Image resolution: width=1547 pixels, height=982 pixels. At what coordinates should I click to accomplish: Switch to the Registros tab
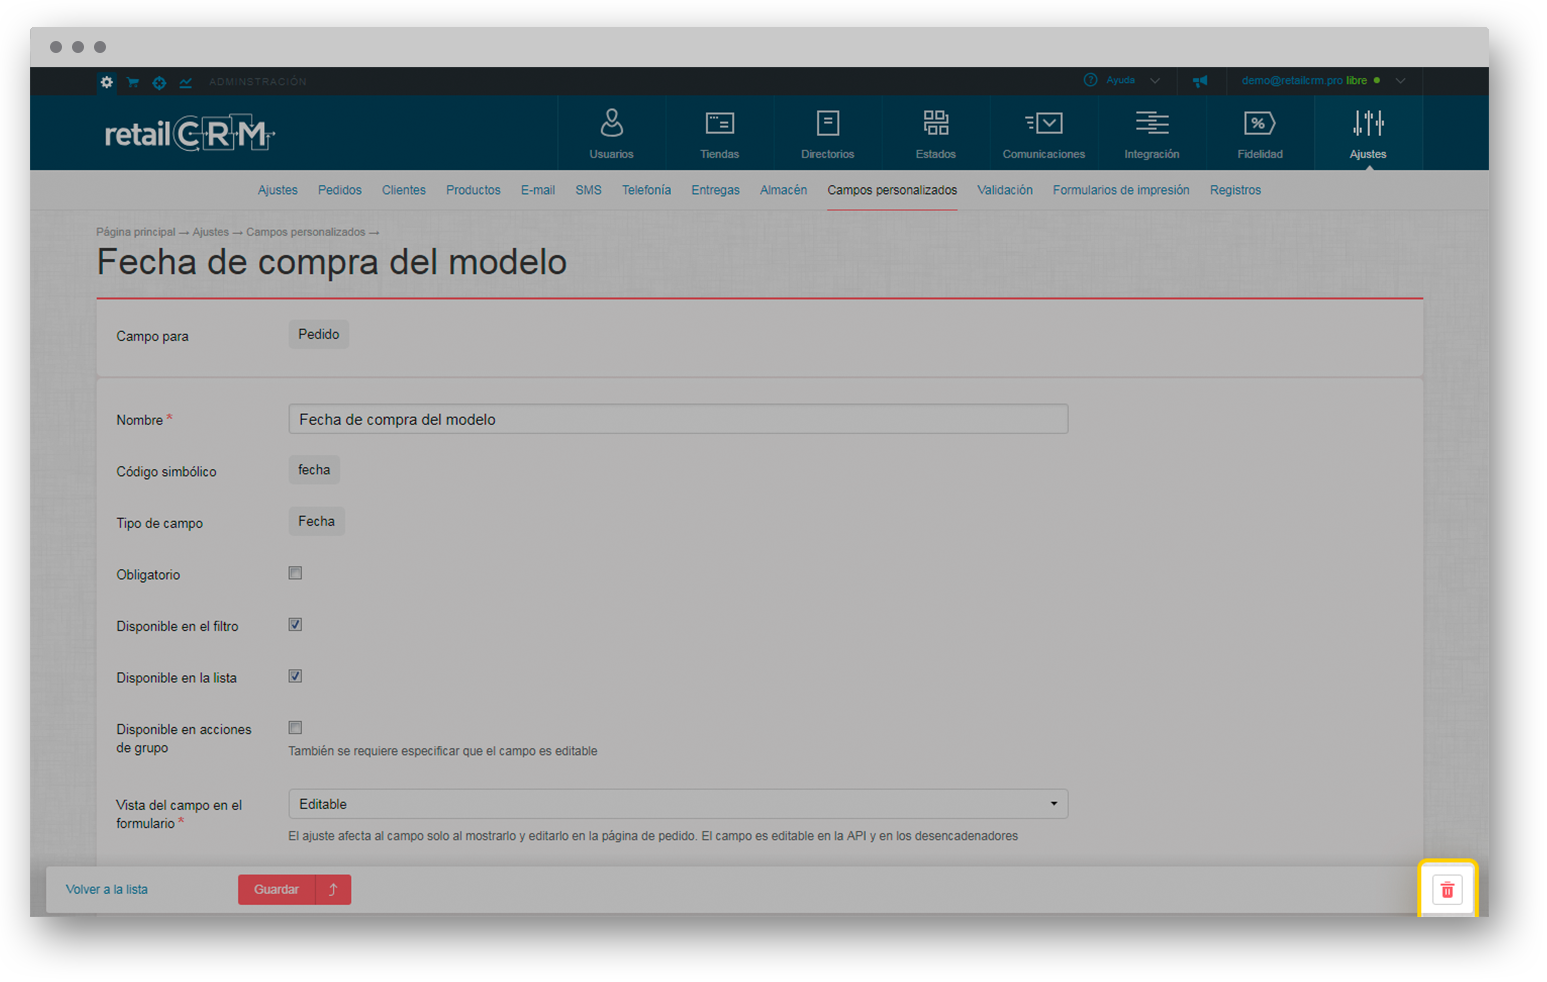(1235, 190)
